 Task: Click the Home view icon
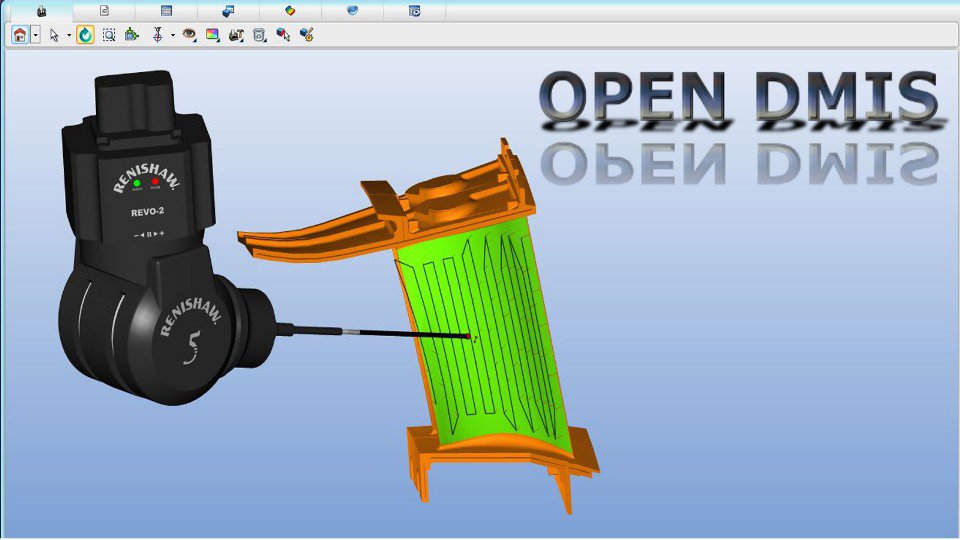(20, 35)
